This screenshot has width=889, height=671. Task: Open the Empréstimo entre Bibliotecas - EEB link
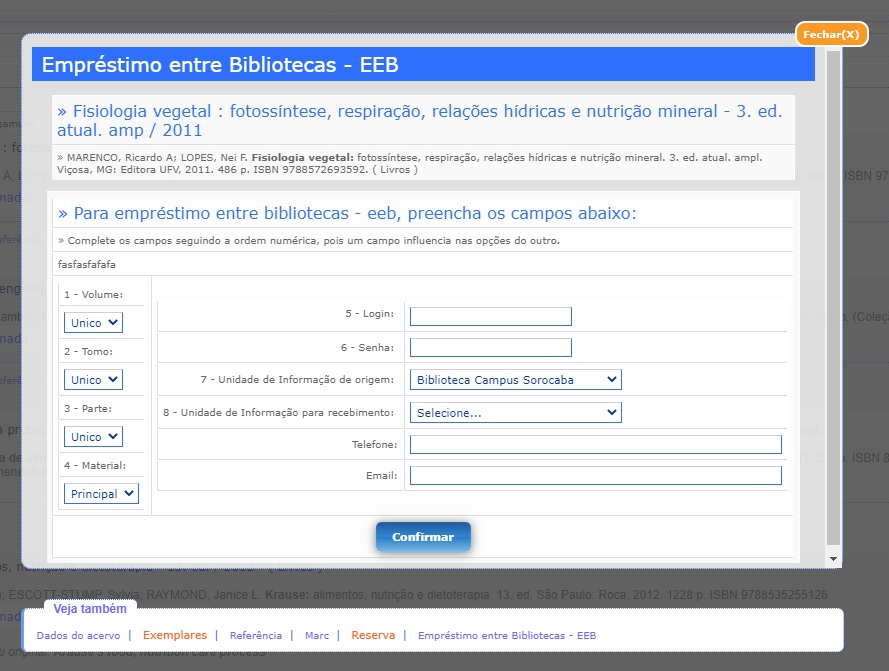(507, 635)
